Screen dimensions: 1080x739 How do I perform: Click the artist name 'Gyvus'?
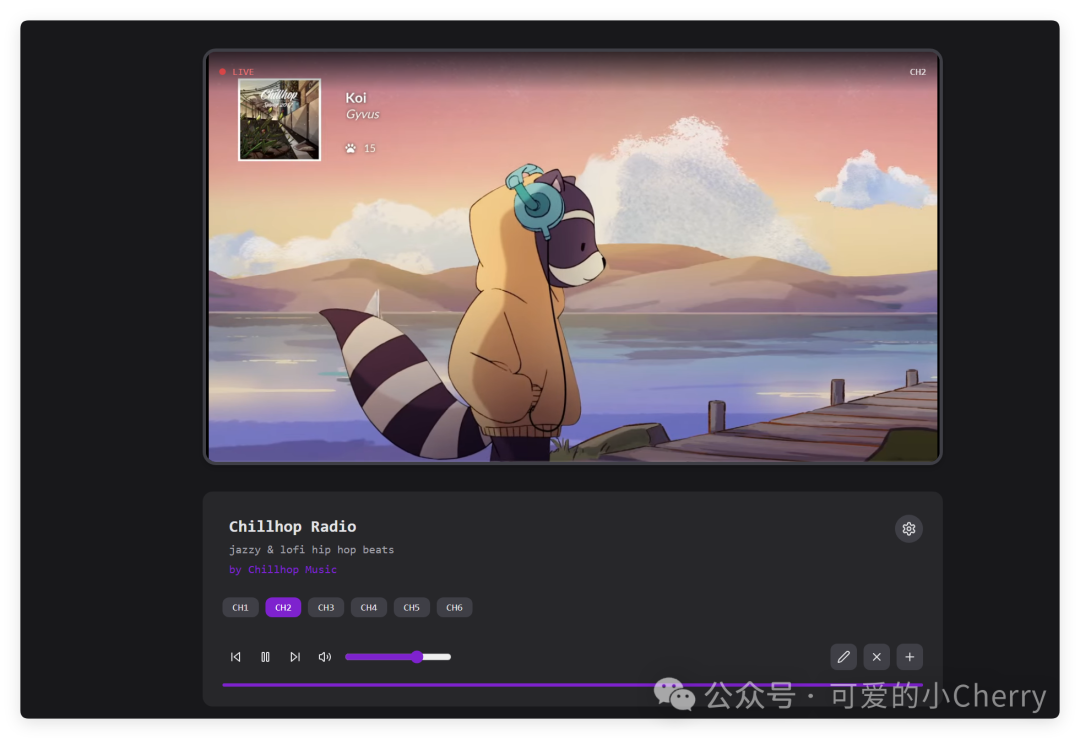362,114
